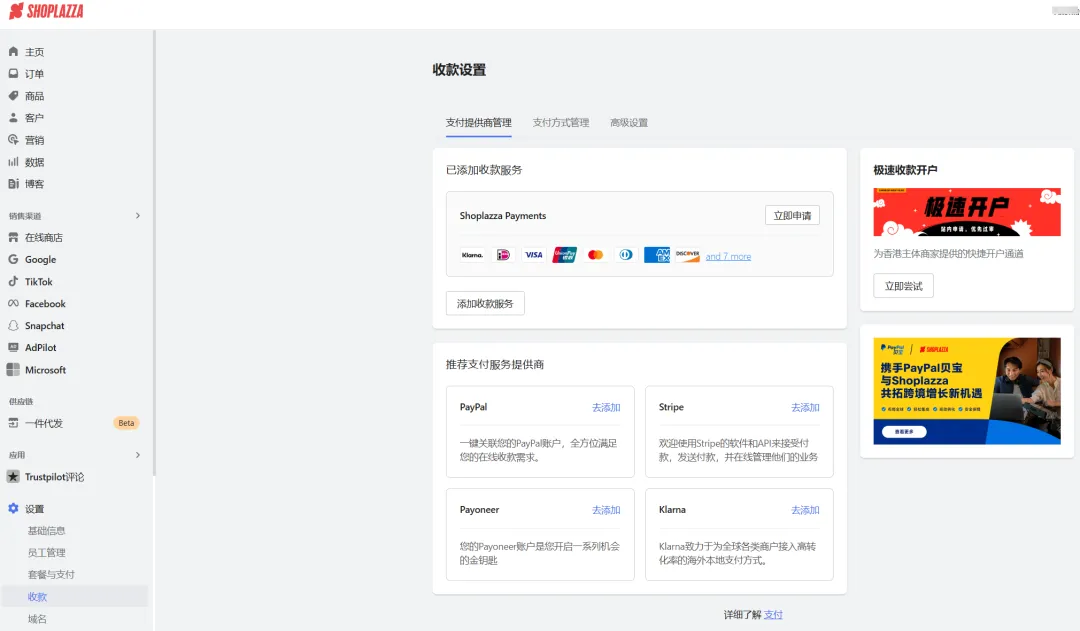Open the Trustpilot评论 app icon
Screen dimensions: 1080x631
[14, 477]
